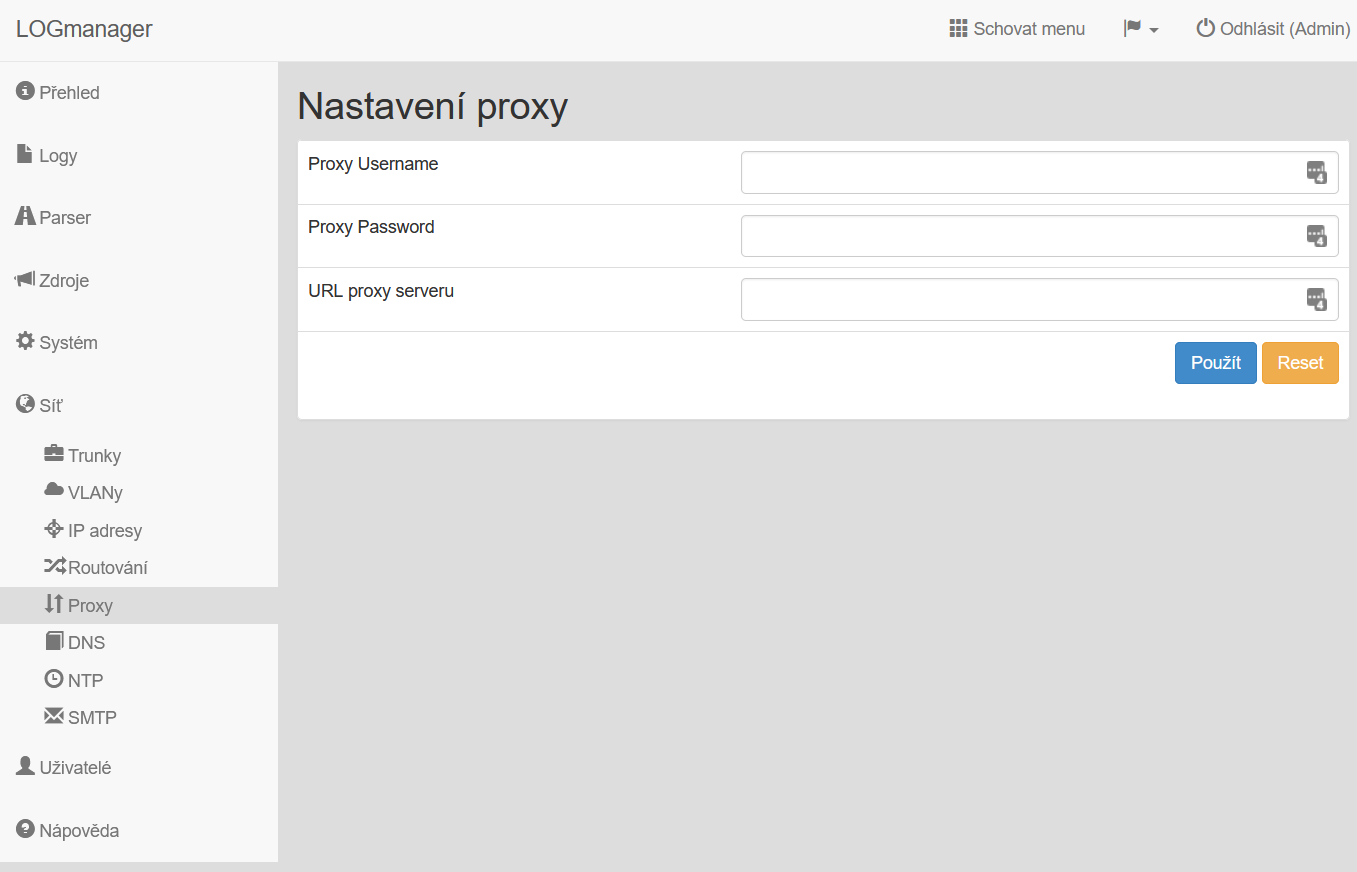Image resolution: width=1357 pixels, height=872 pixels.
Task: Focus the Proxy Username input field
Action: (1040, 173)
